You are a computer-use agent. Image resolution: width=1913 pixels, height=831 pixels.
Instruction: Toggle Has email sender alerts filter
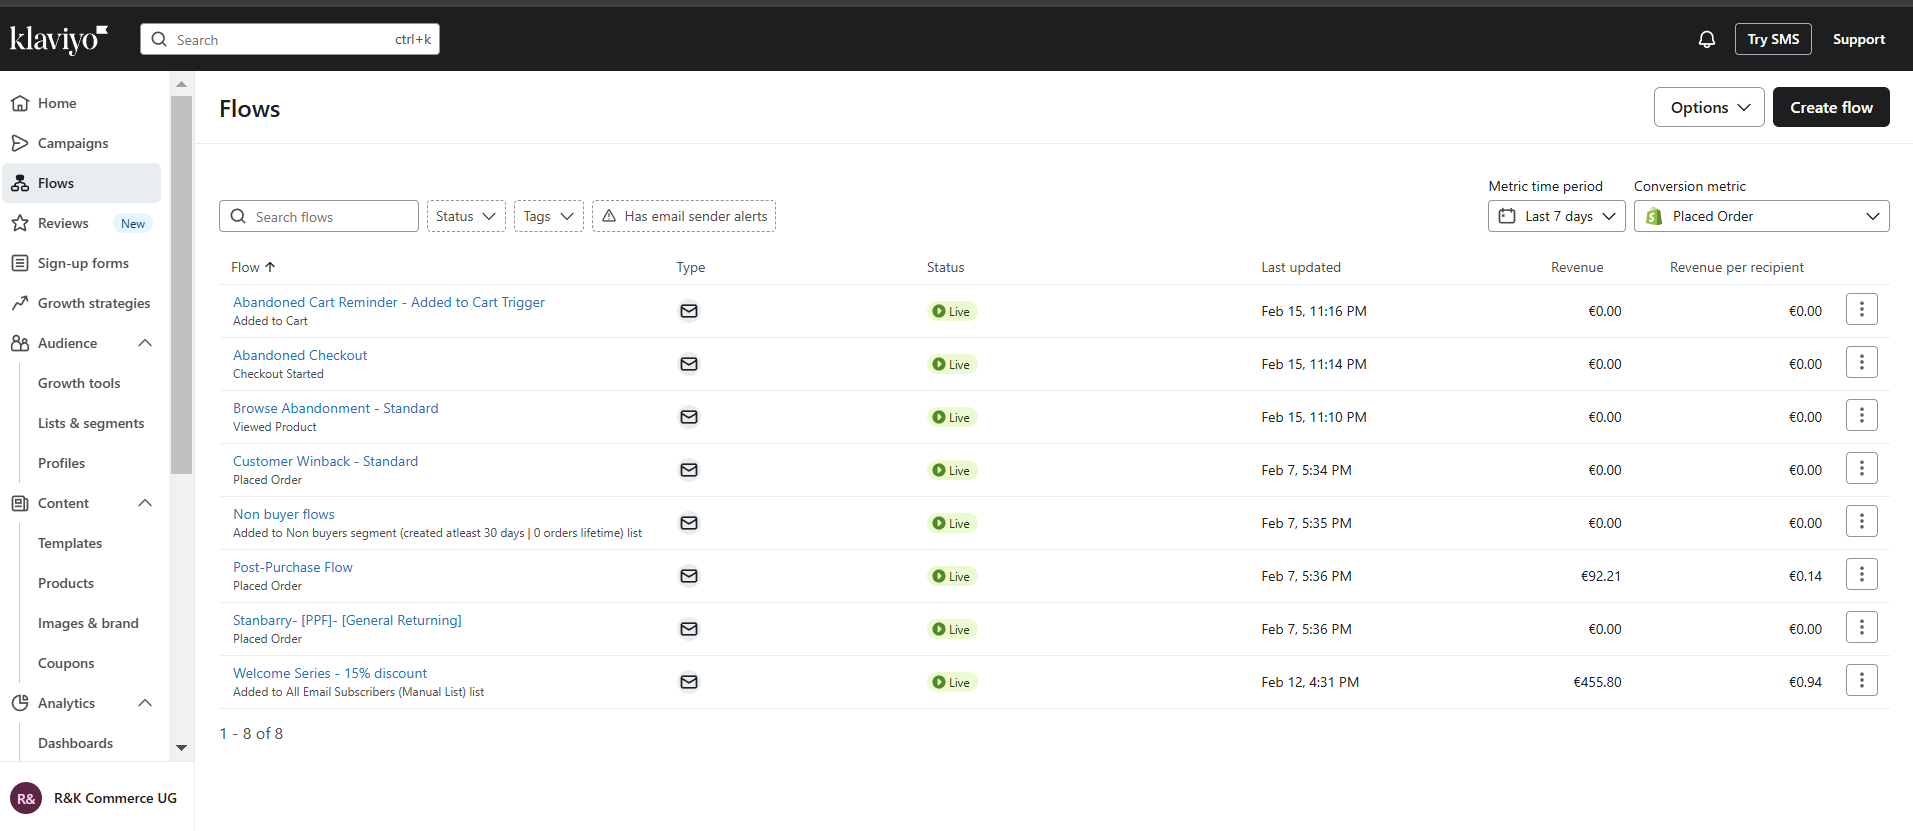684,216
